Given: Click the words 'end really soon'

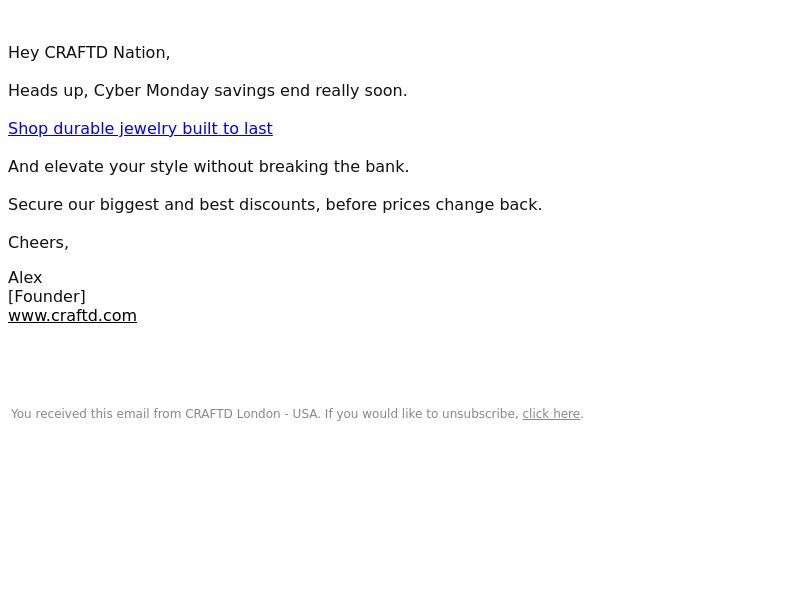Looking at the screenshot, I should [x=341, y=90].
